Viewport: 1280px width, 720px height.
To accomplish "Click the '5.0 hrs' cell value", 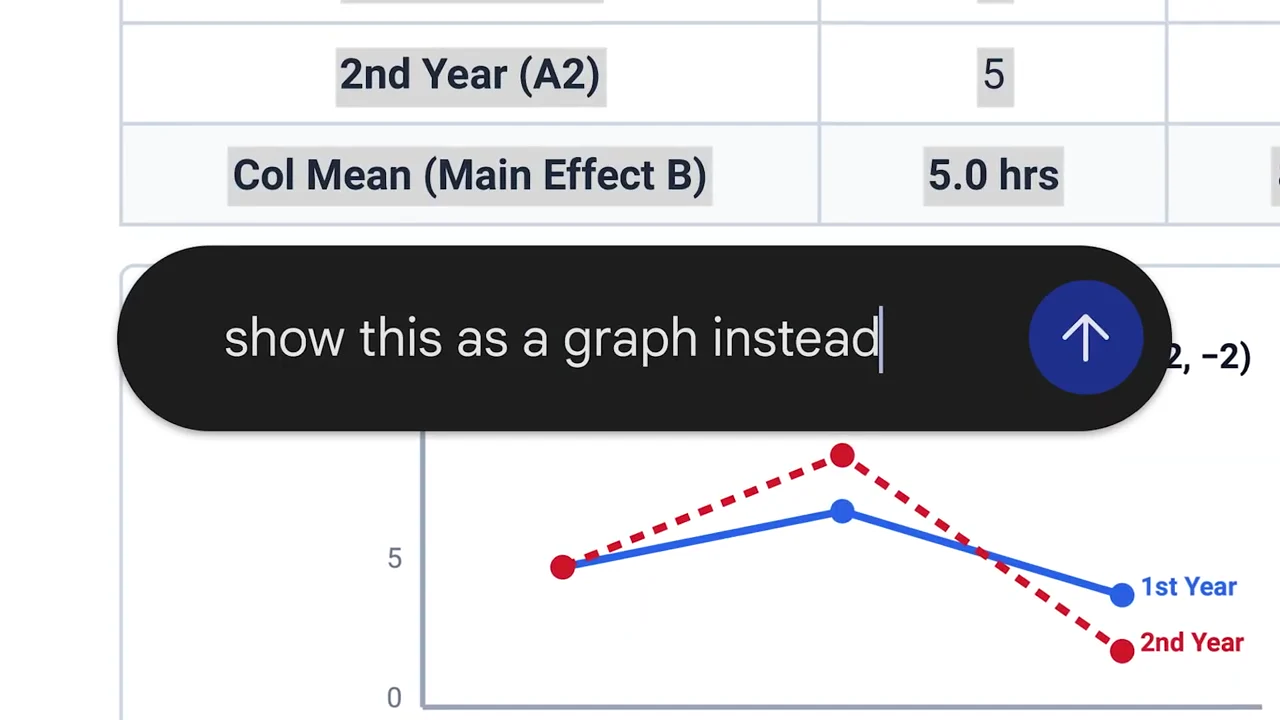I will click(x=993, y=175).
